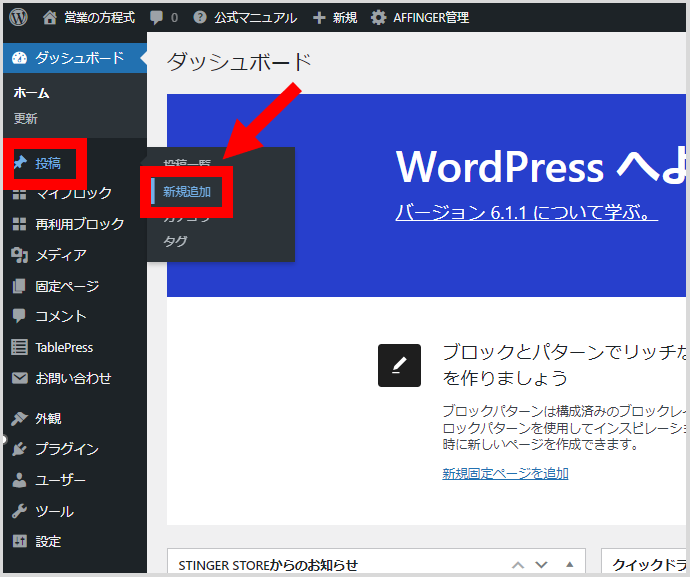Viewport: 690px width, 577px height.
Task: Click the black pencil edit icon
Action: (399, 366)
